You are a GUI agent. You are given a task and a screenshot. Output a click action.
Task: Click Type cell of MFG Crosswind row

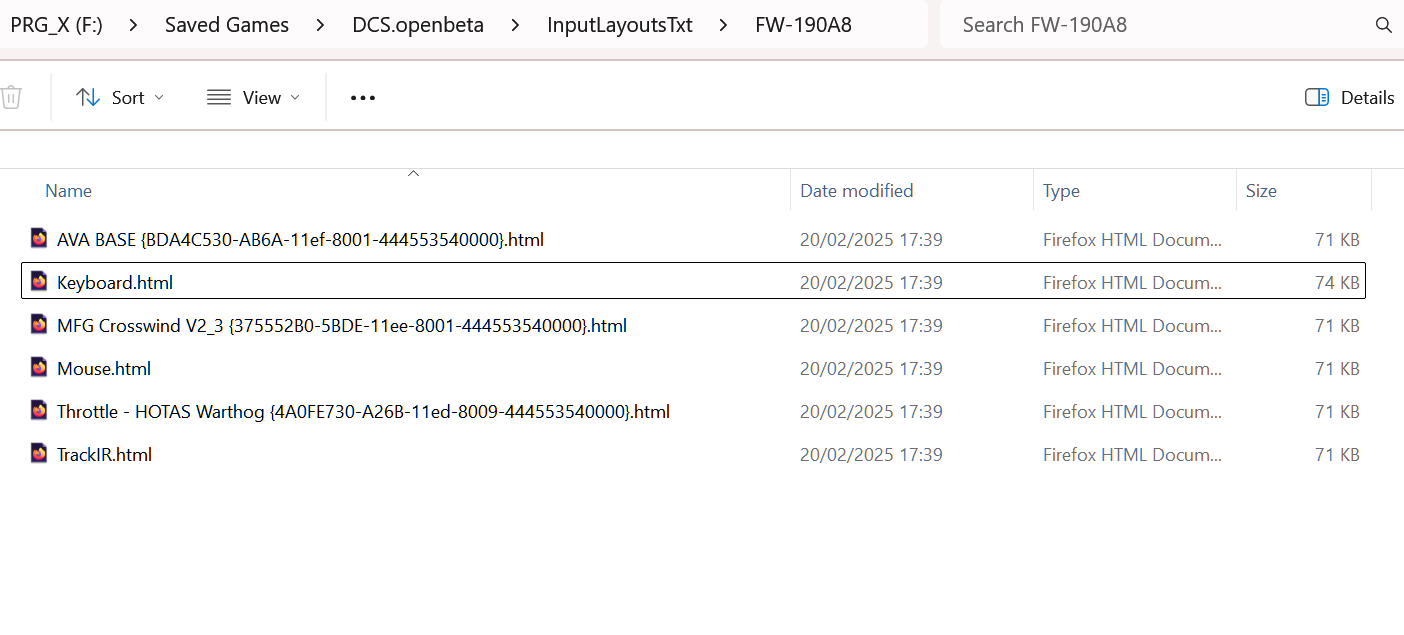point(1132,326)
